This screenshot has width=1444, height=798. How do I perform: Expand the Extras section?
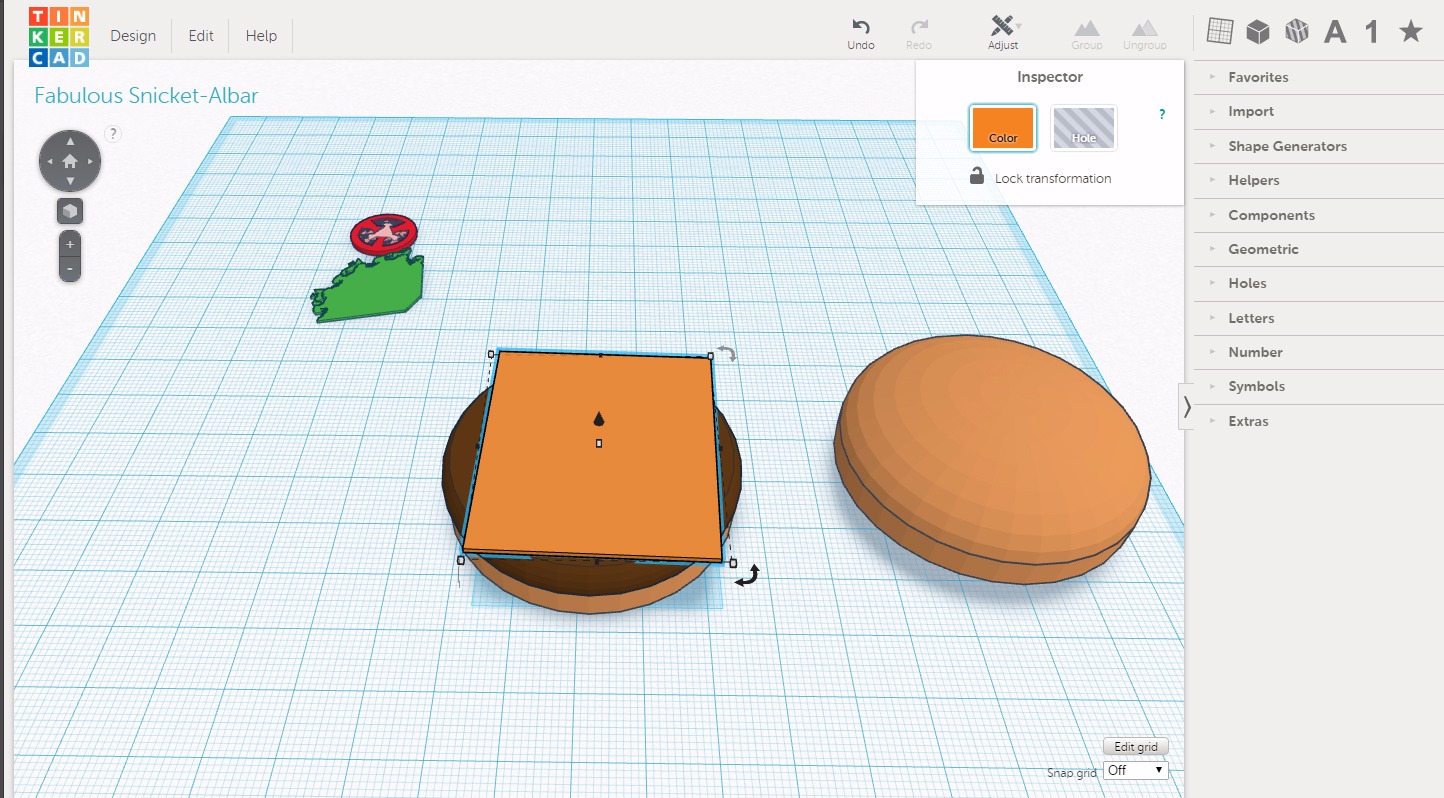click(x=1319, y=421)
